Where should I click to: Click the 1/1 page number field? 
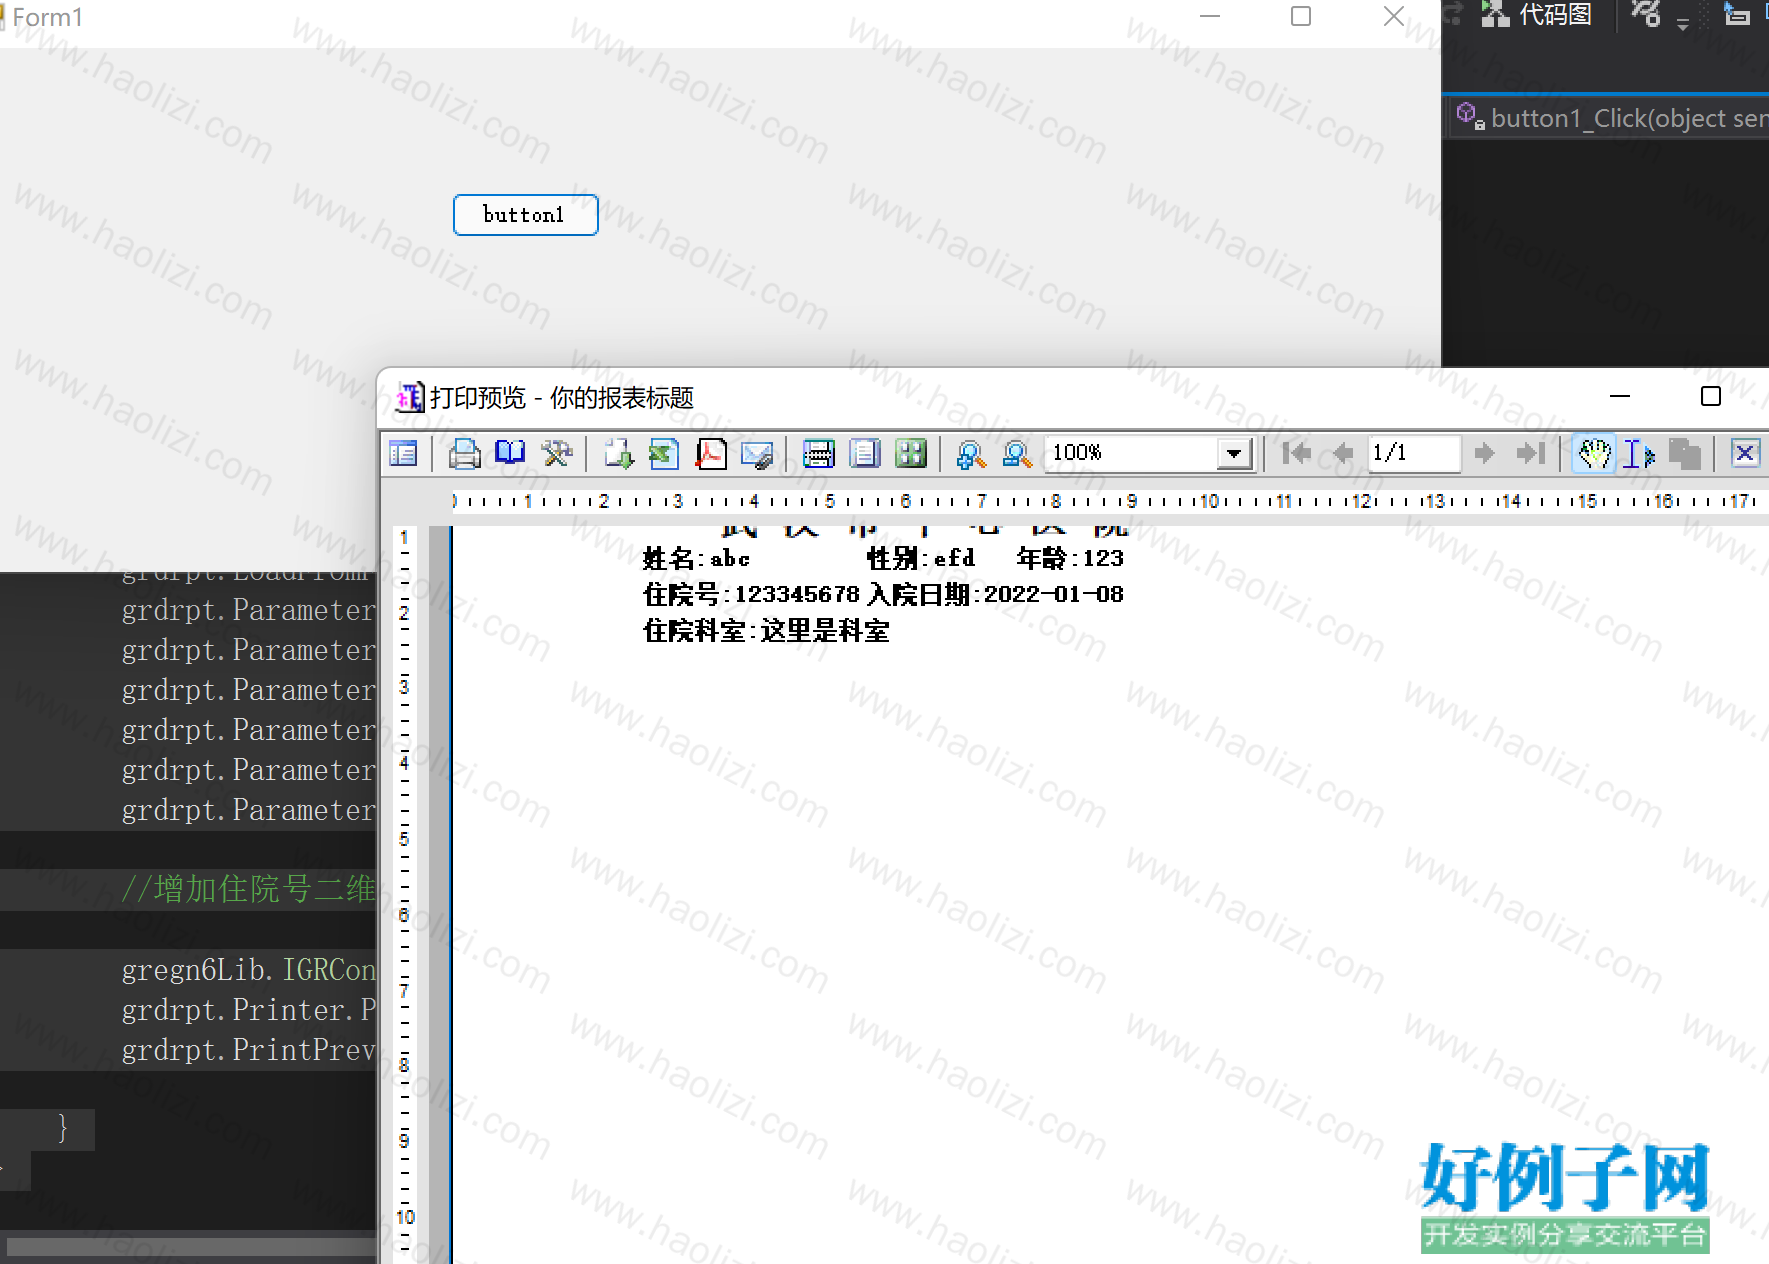tap(1414, 454)
